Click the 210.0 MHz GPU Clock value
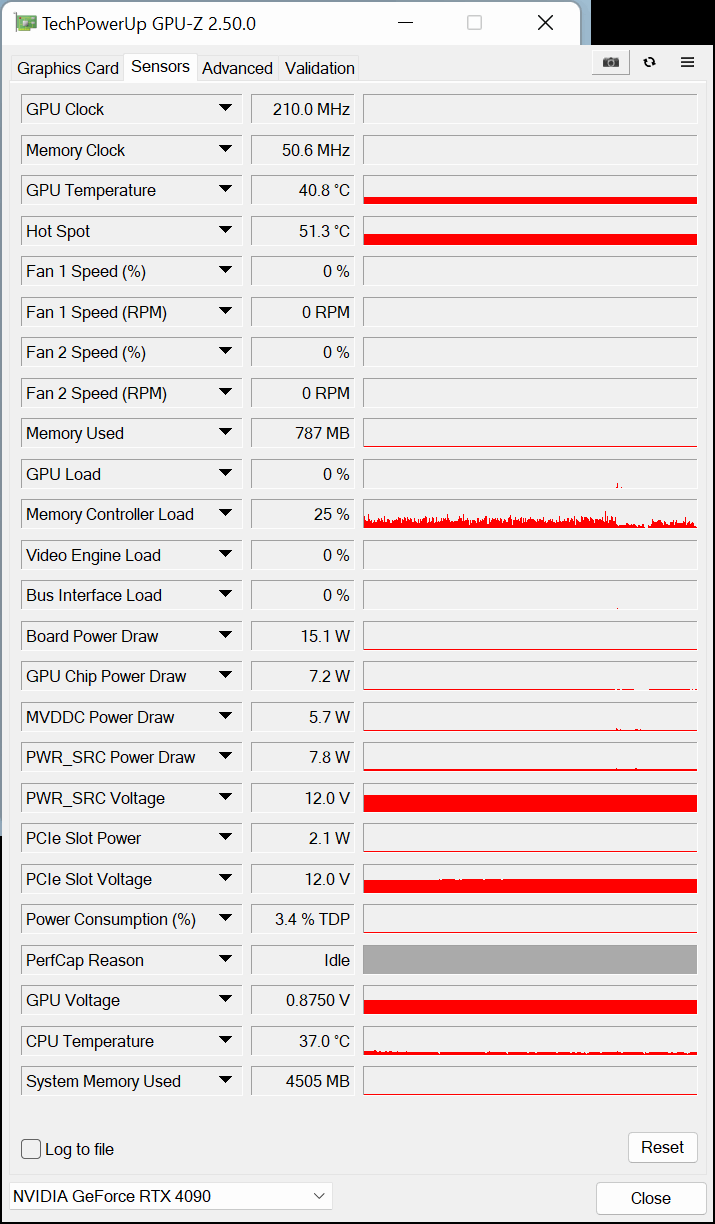The height and width of the screenshot is (1224, 715). [x=303, y=109]
